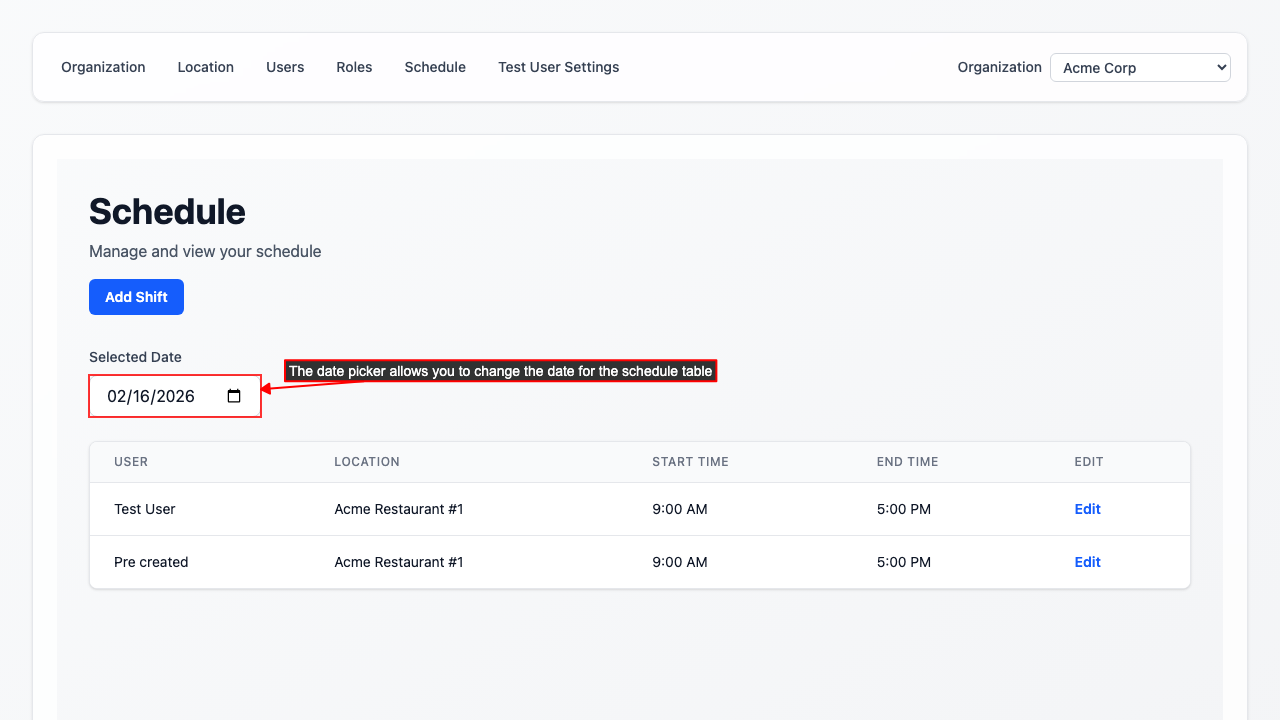The width and height of the screenshot is (1280, 720).
Task: Open the Acme Corp organization dropdown
Action: pyautogui.click(x=1139, y=67)
